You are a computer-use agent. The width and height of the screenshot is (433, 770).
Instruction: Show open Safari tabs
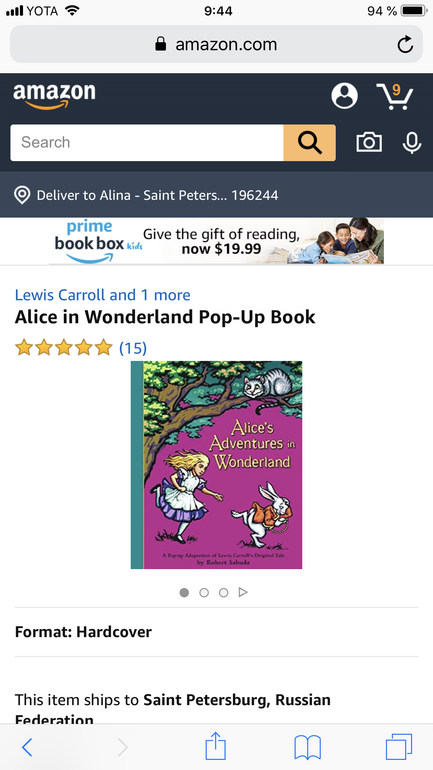pos(399,747)
